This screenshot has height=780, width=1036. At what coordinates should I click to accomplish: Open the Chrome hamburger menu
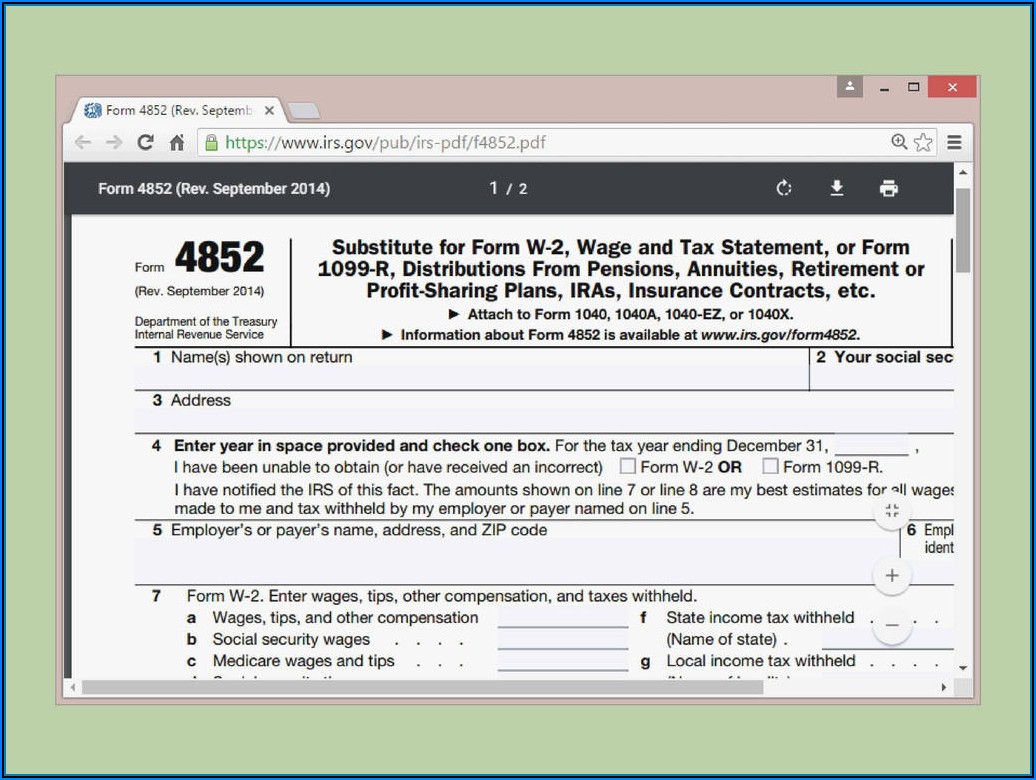point(955,143)
